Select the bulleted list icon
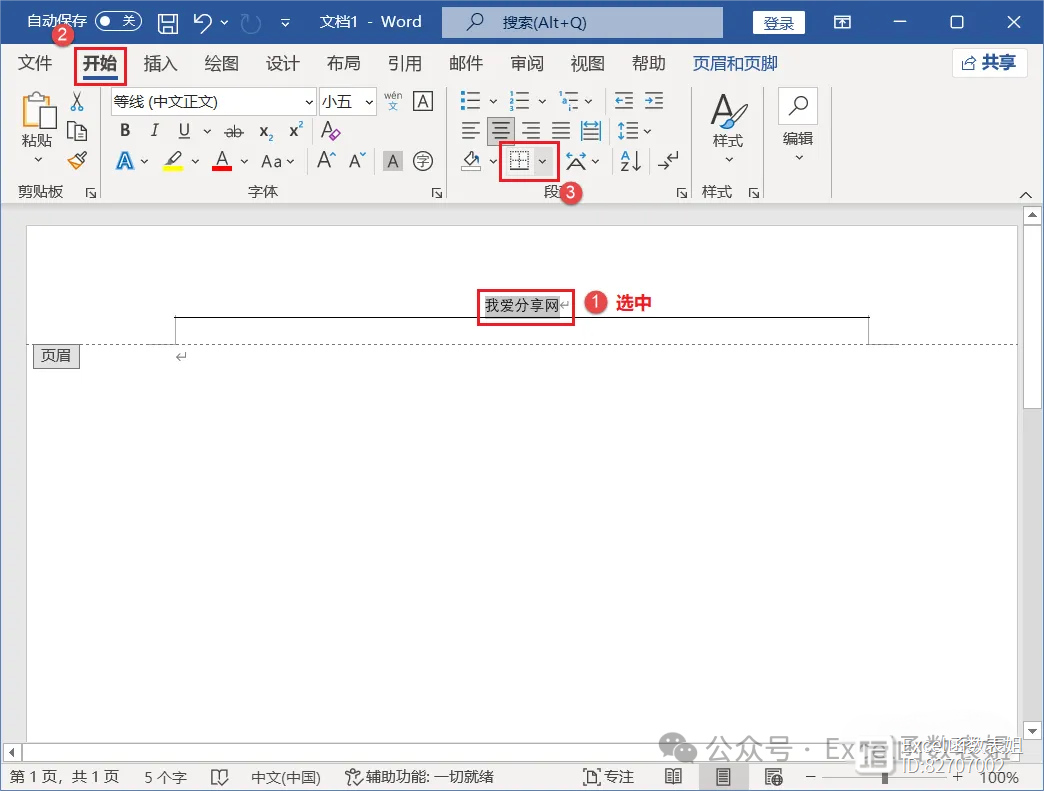The height and width of the screenshot is (791, 1044). tap(470, 101)
